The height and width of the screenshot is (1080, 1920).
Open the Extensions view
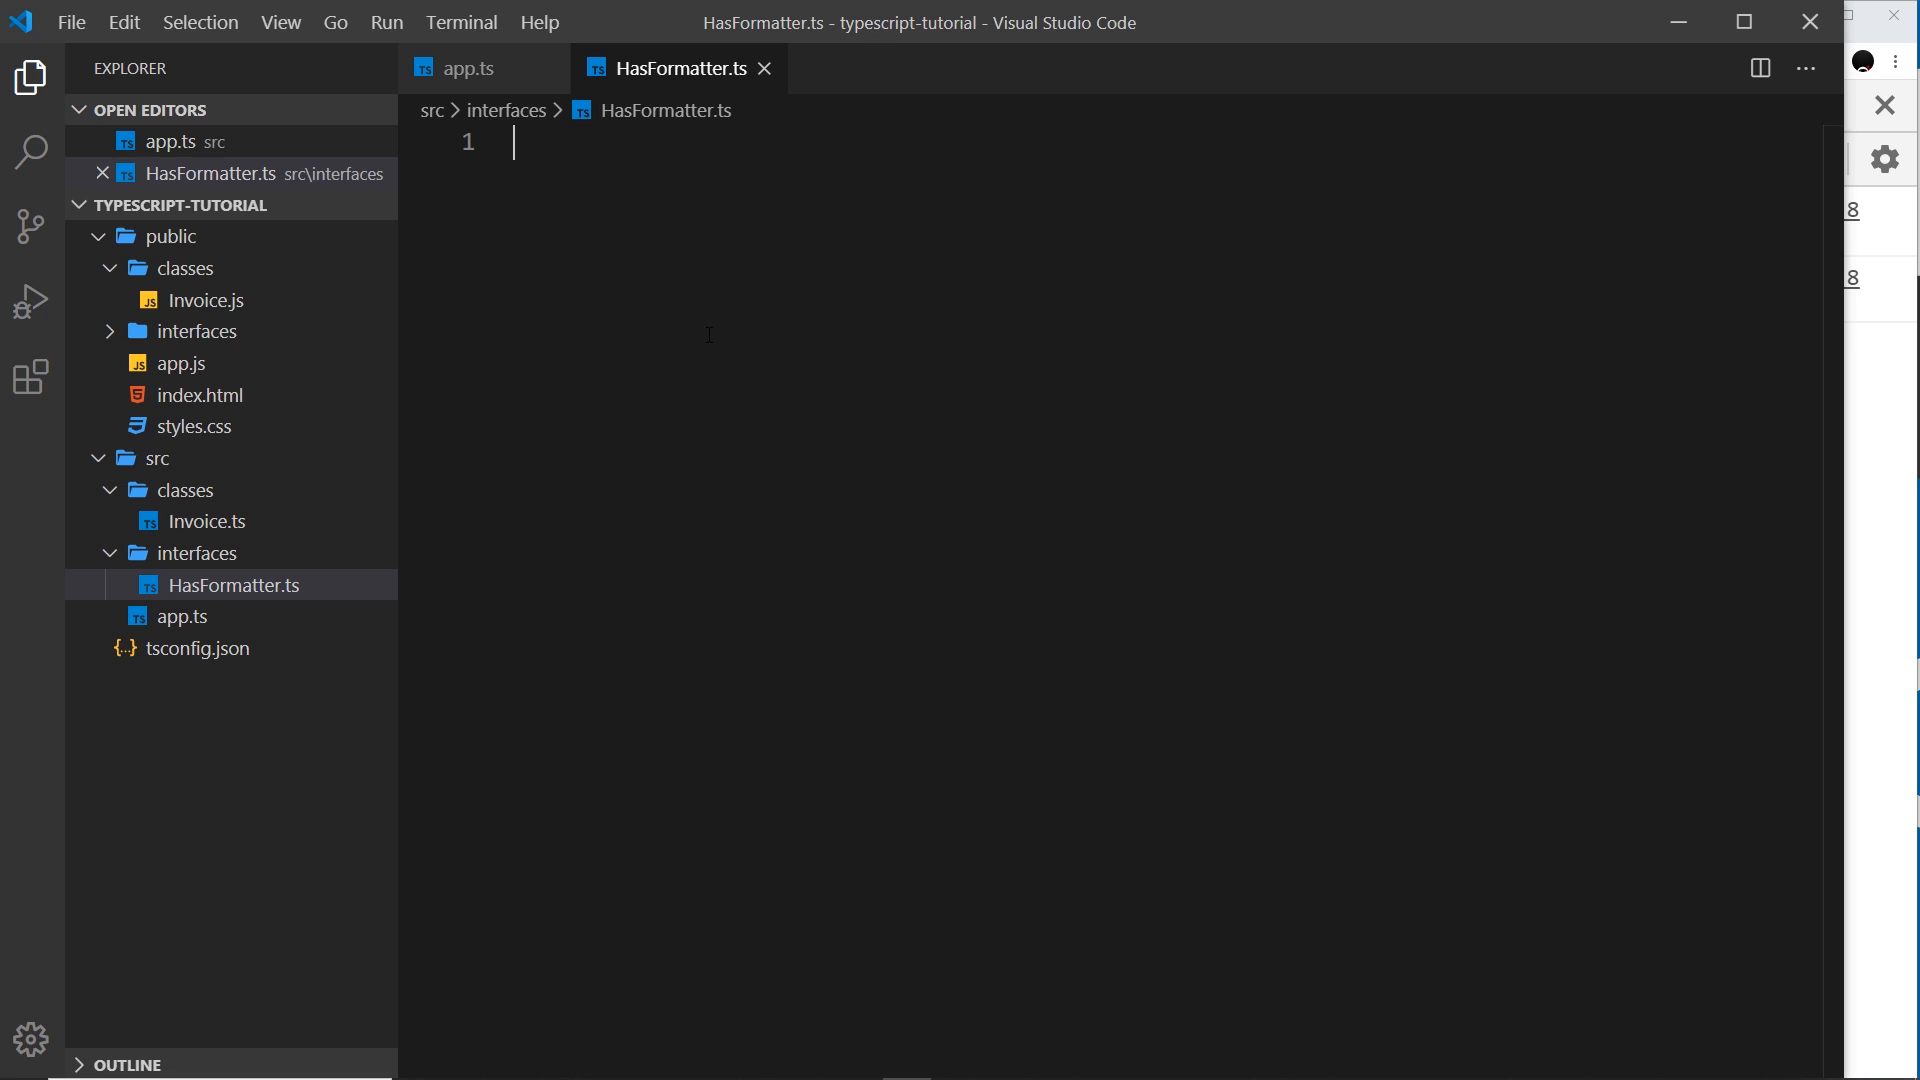[x=31, y=377]
